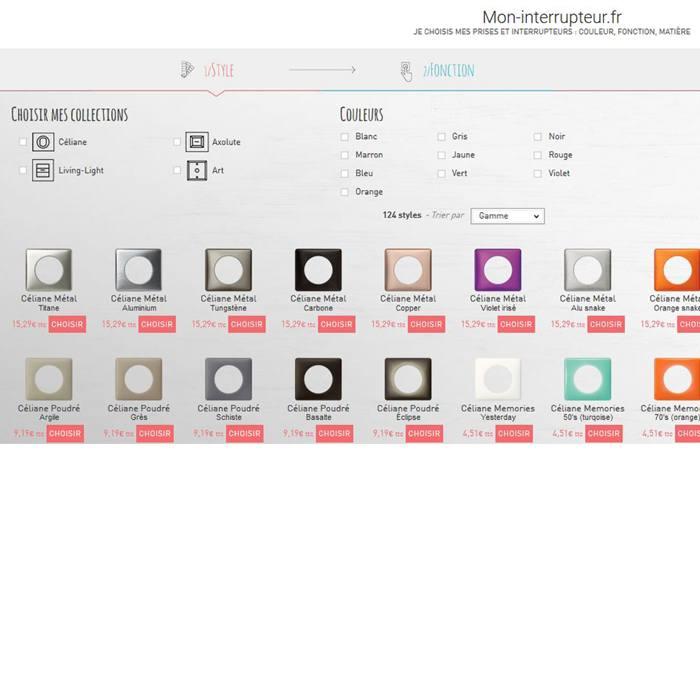
Task: Select the Céliane Poudré Basalte plate image
Action: 318,379
